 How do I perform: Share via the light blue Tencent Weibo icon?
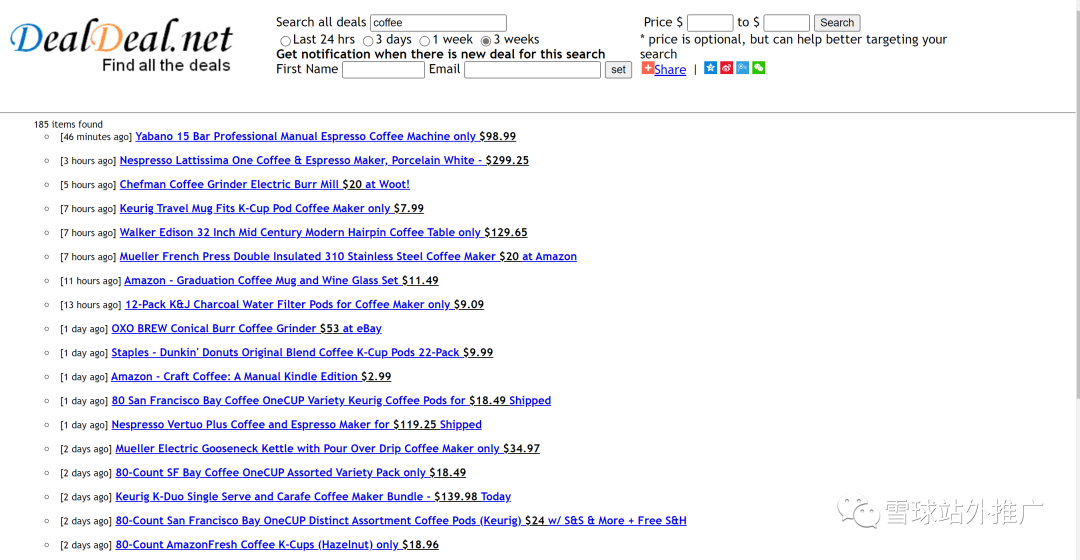742,68
